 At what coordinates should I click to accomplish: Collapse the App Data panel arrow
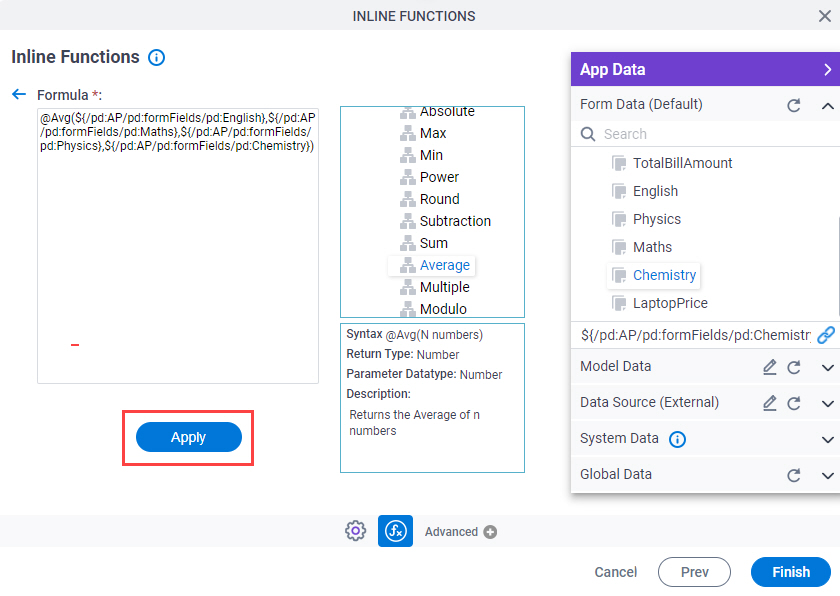(x=827, y=70)
